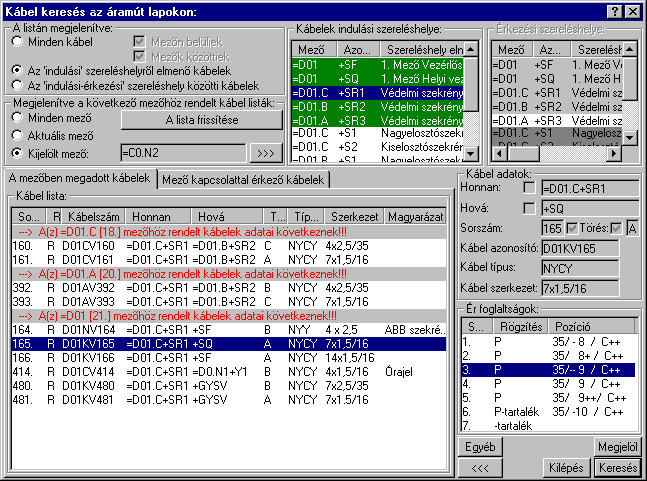
Task: Select cable row 160. D01CV160
Action: tap(229, 246)
